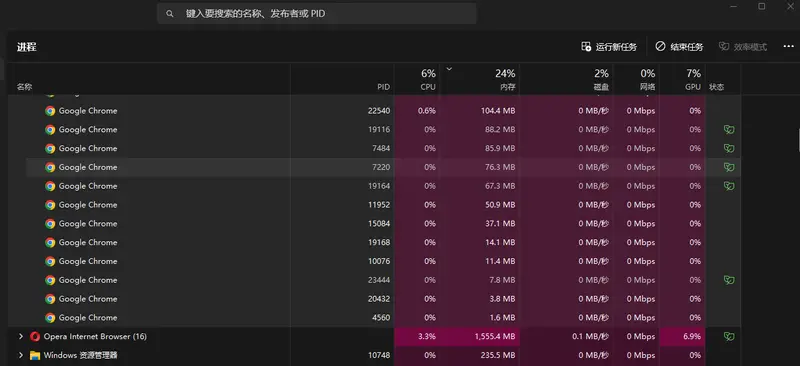Click the memory value 76.3 MB

500,167
